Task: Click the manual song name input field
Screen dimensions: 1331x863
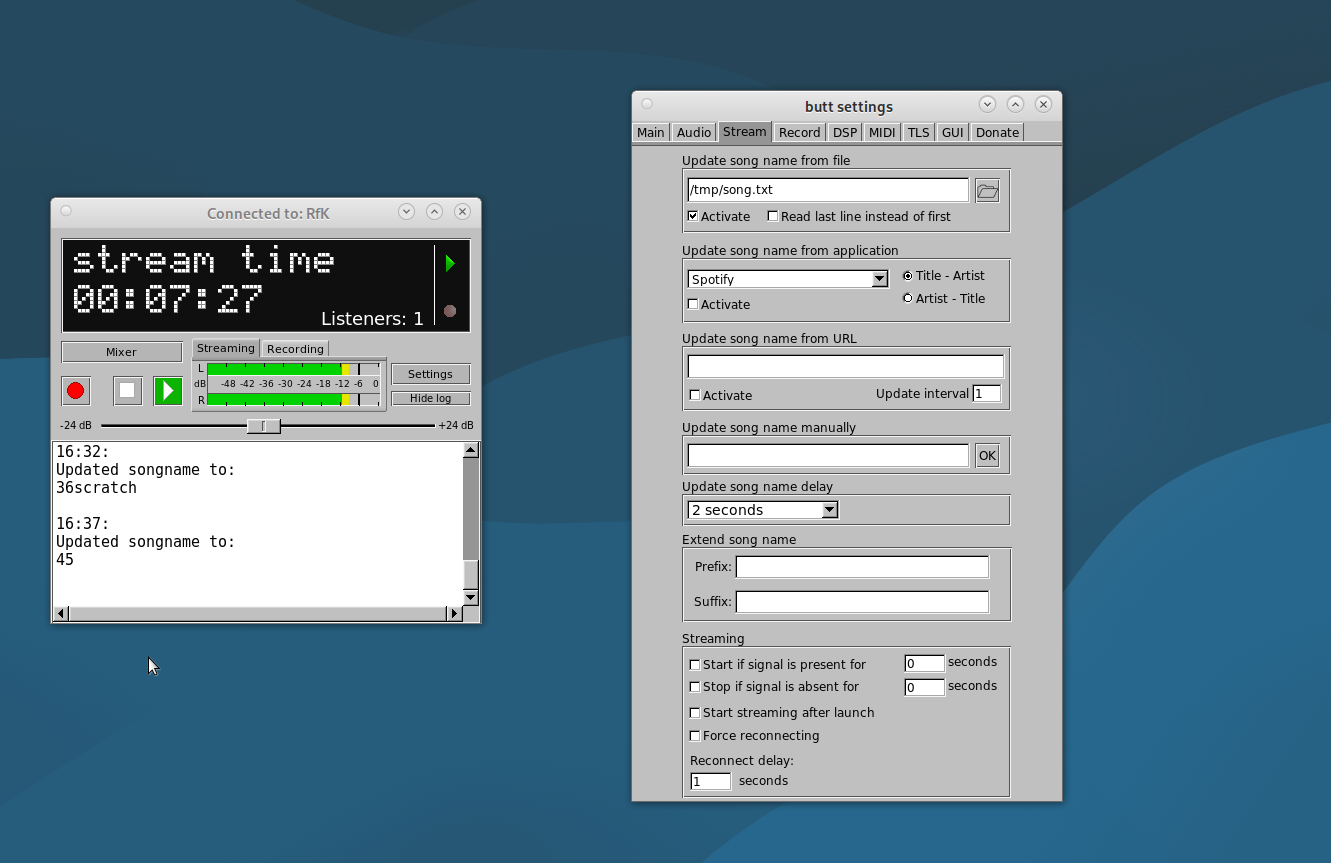Action: point(828,456)
